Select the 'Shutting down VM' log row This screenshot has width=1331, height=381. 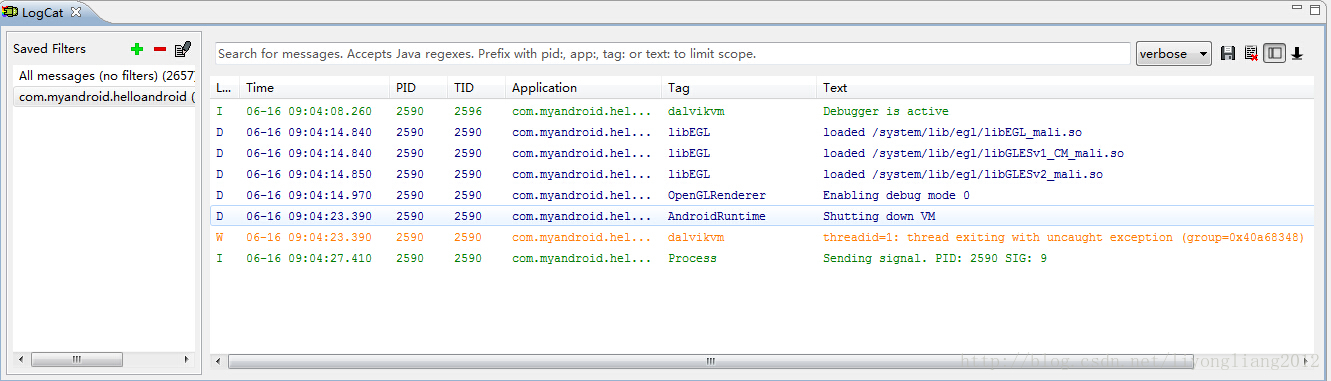click(x=762, y=216)
